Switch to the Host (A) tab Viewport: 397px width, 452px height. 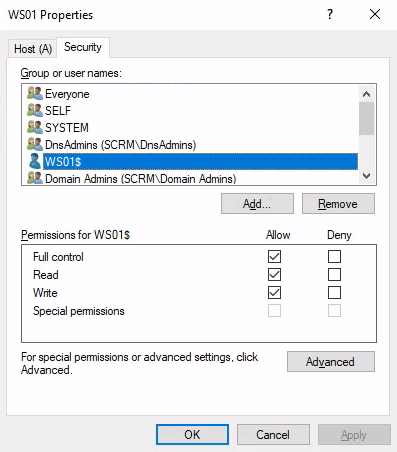point(33,49)
